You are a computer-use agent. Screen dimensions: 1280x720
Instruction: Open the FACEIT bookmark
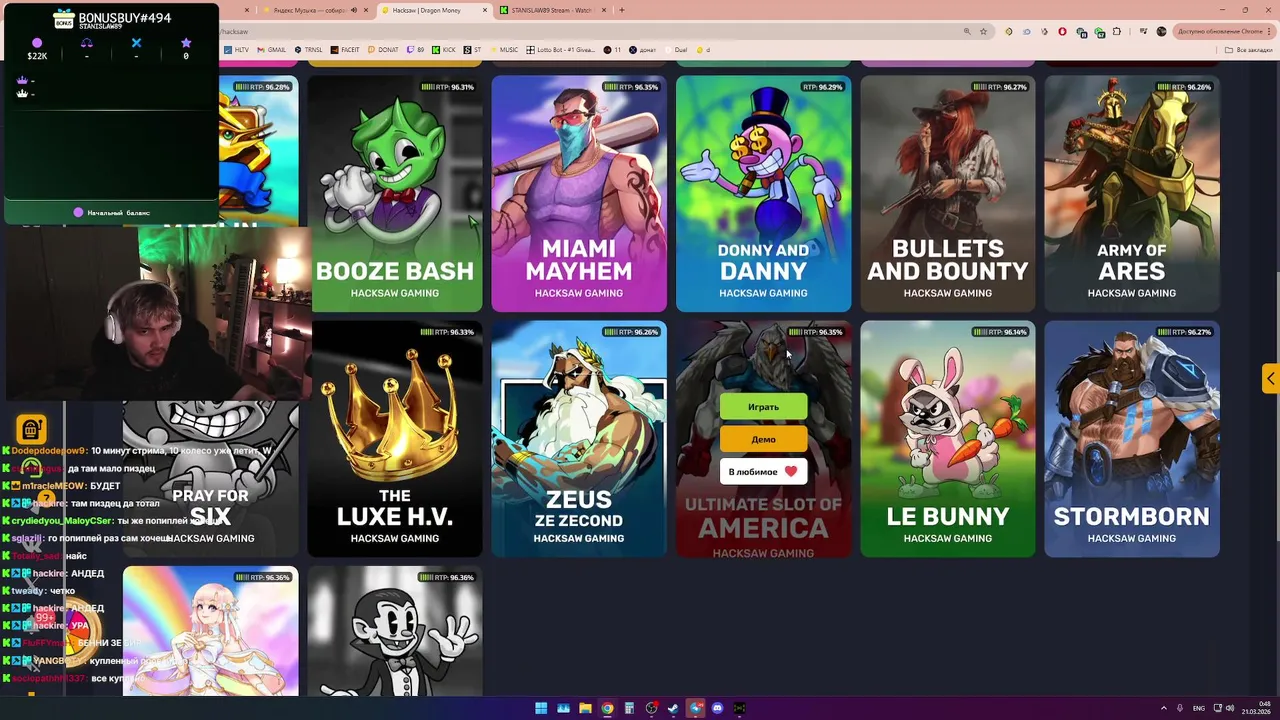(345, 49)
